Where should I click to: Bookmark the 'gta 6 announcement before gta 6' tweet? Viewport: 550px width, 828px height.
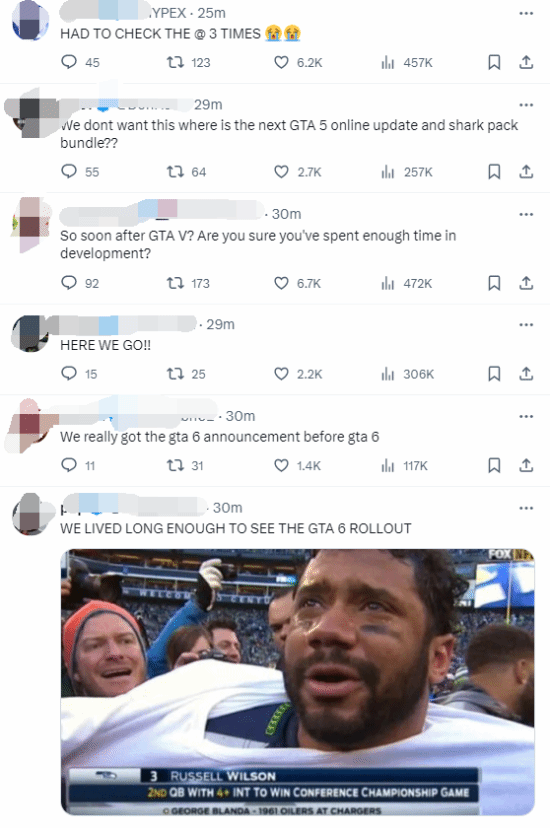click(x=494, y=465)
